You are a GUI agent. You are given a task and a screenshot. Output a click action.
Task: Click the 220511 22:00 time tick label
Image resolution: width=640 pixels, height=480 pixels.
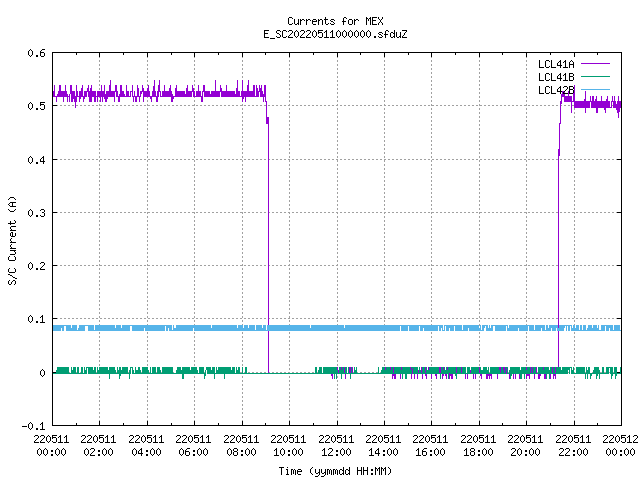tap(573, 446)
